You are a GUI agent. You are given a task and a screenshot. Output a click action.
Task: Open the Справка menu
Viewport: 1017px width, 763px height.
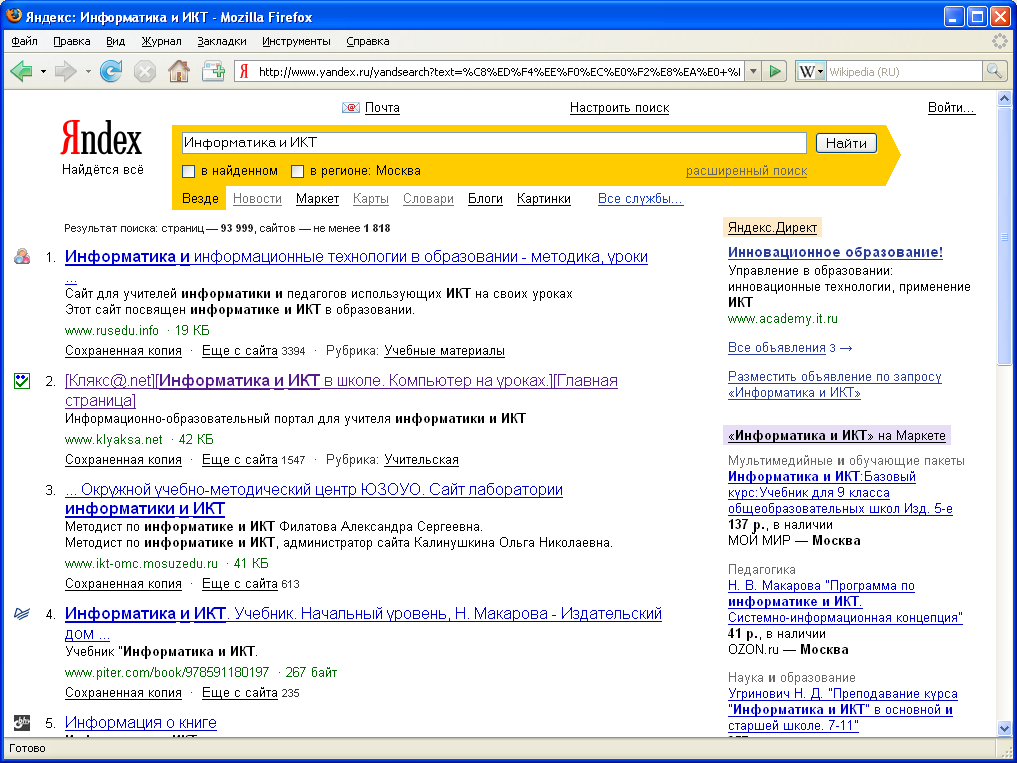(368, 41)
